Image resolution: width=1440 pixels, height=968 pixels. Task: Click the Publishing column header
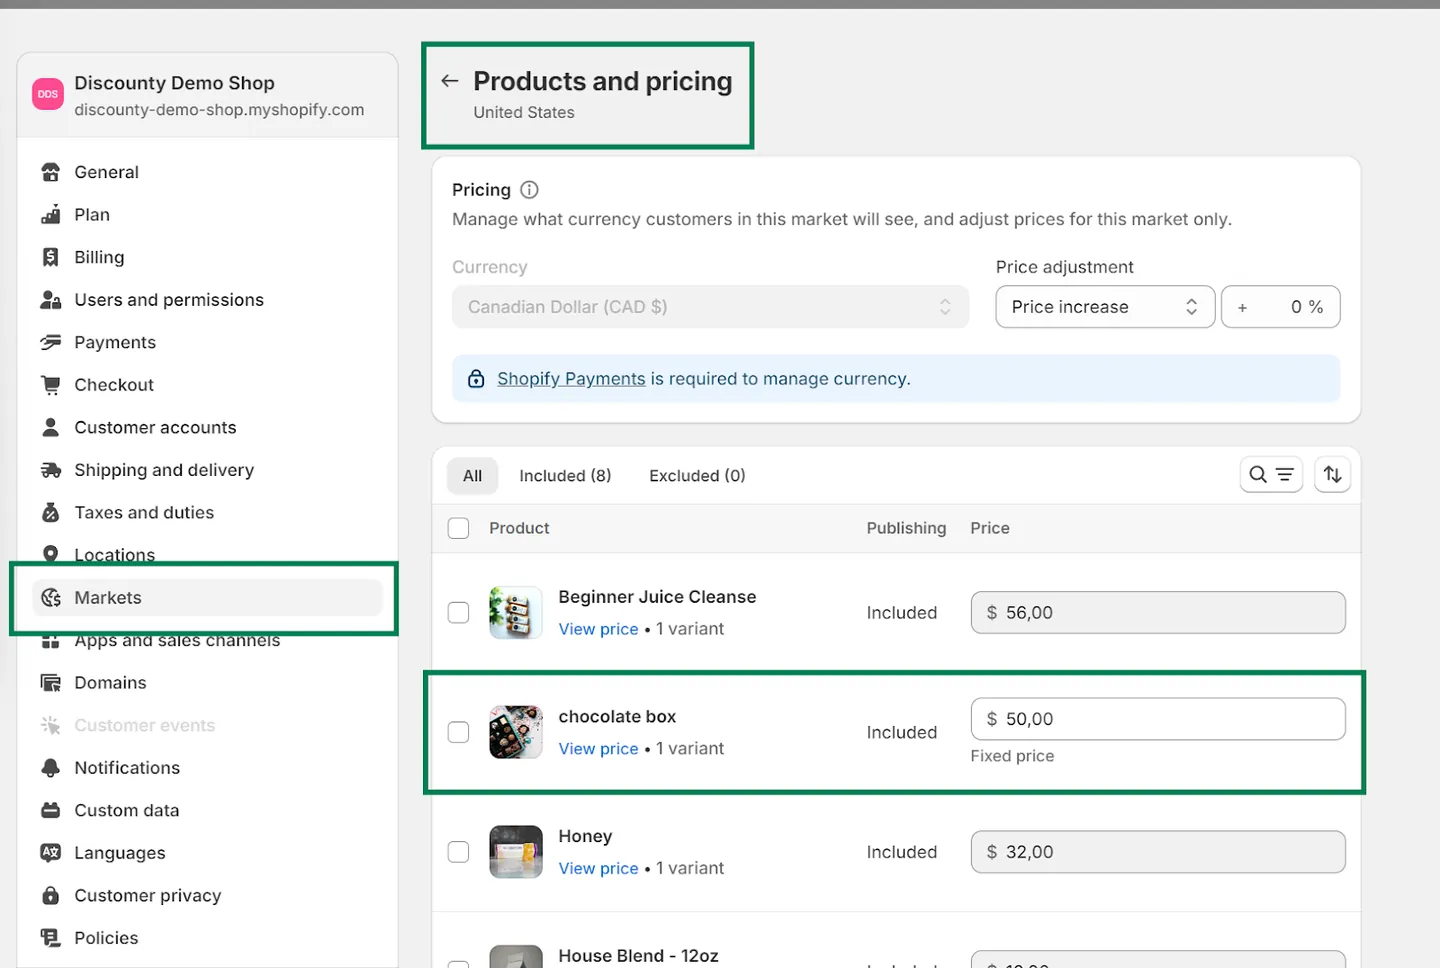(x=906, y=528)
